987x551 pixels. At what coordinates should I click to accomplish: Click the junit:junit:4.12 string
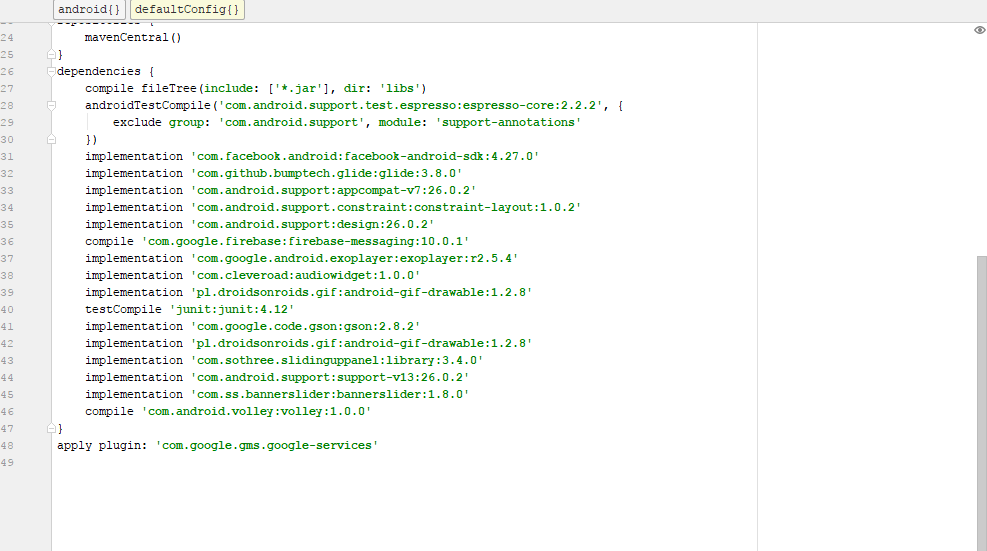[232, 310]
